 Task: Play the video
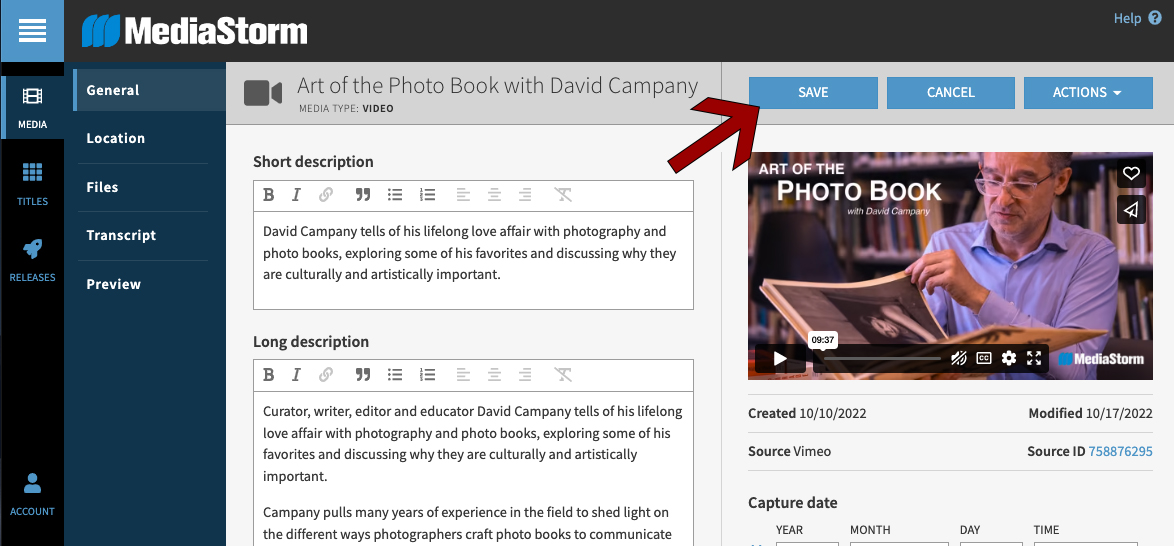780,358
